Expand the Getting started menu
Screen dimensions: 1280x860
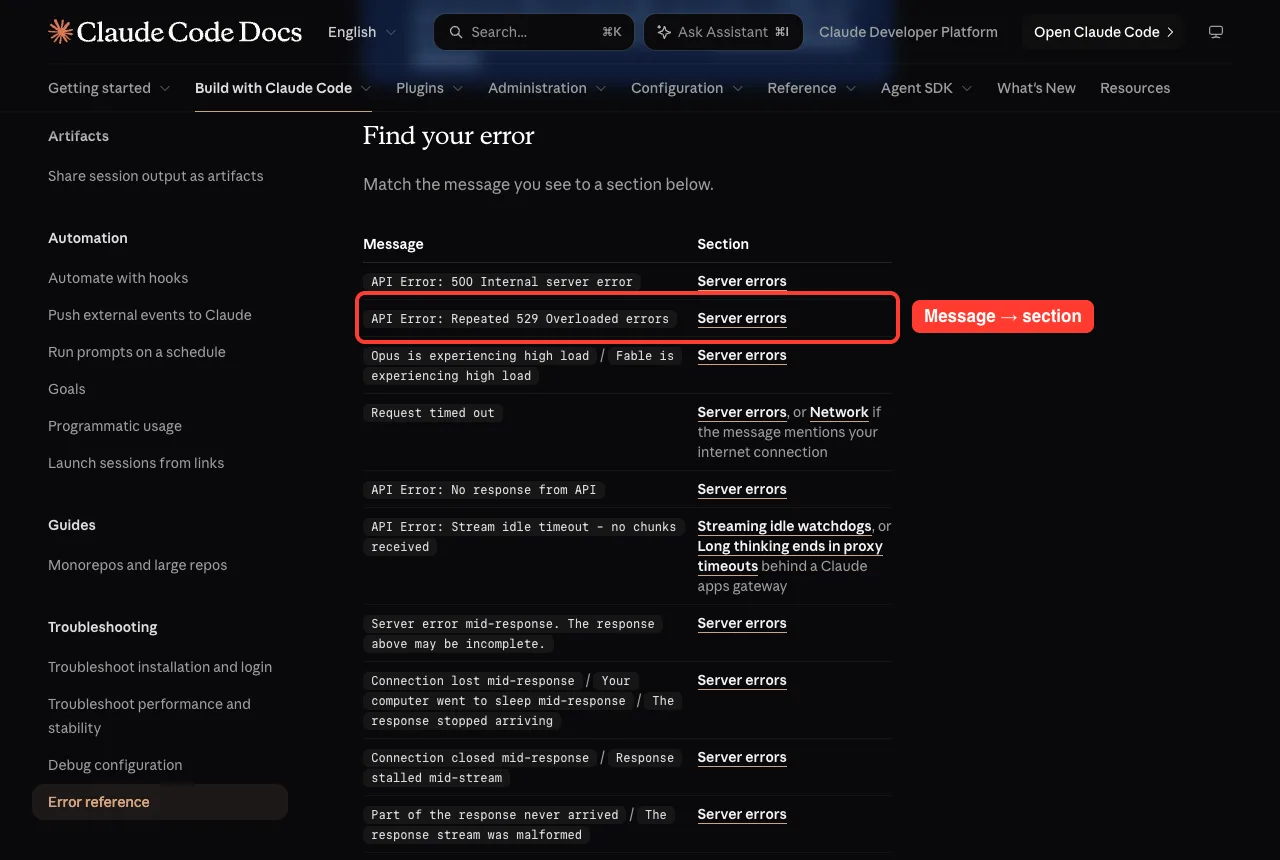[x=109, y=88]
